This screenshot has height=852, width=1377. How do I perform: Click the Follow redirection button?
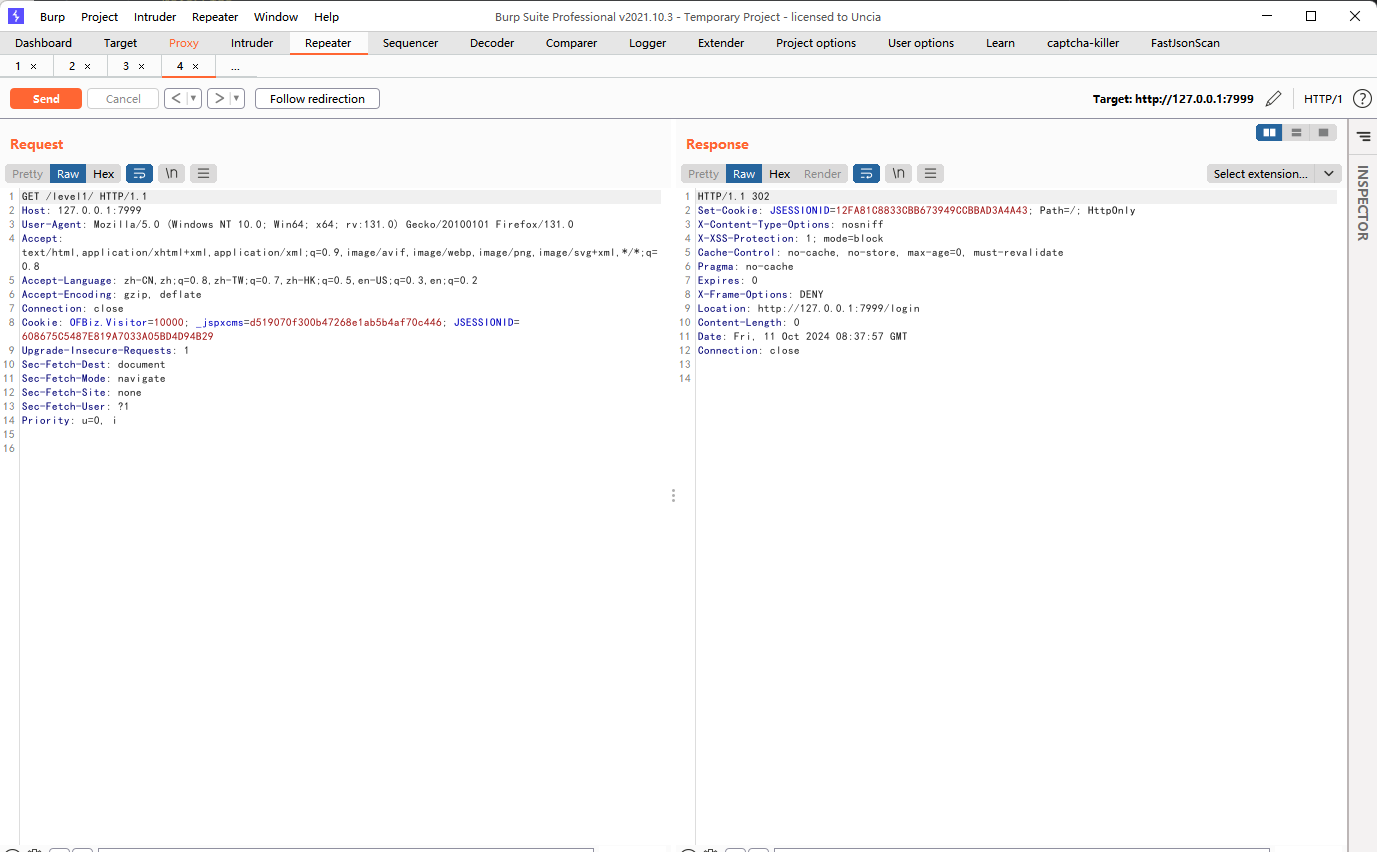(x=317, y=99)
